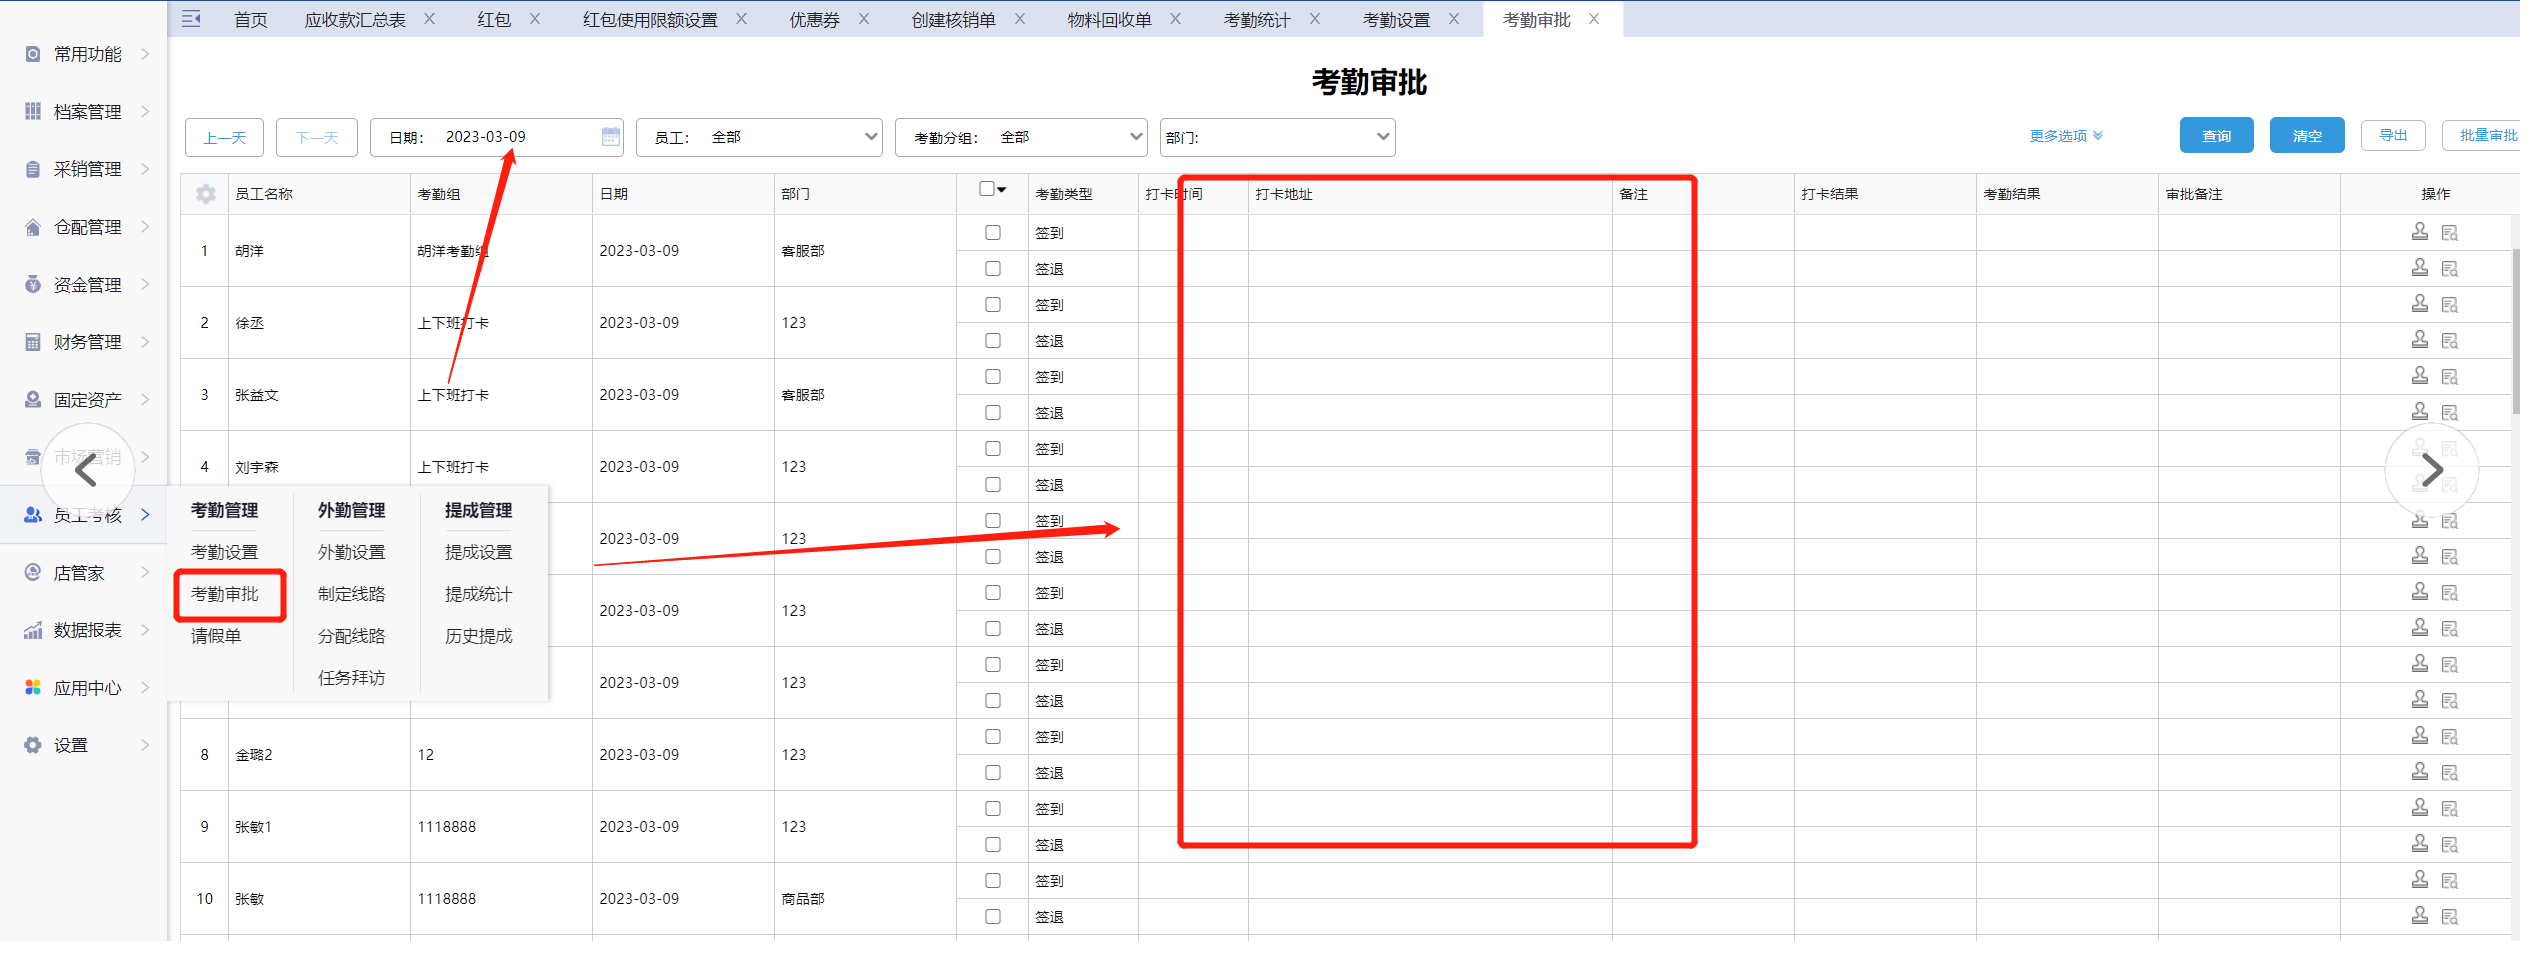Viewport: 2529px width, 961px height.
Task: Switch to the 考勤设置 tab
Action: [1396, 20]
